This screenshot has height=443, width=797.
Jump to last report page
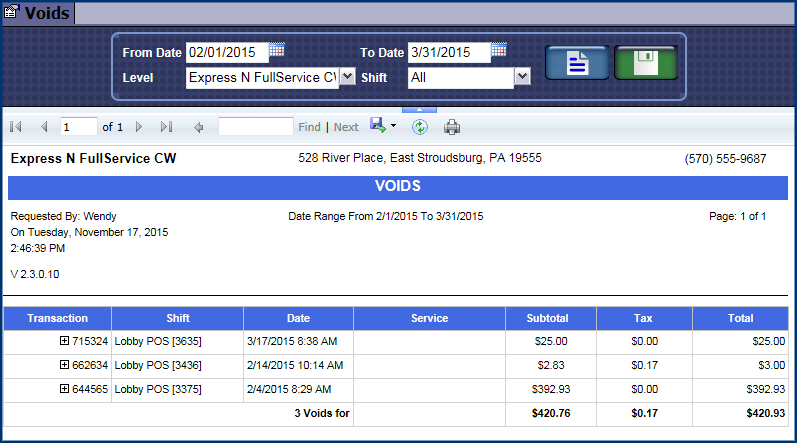pyautogui.click(x=166, y=127)
